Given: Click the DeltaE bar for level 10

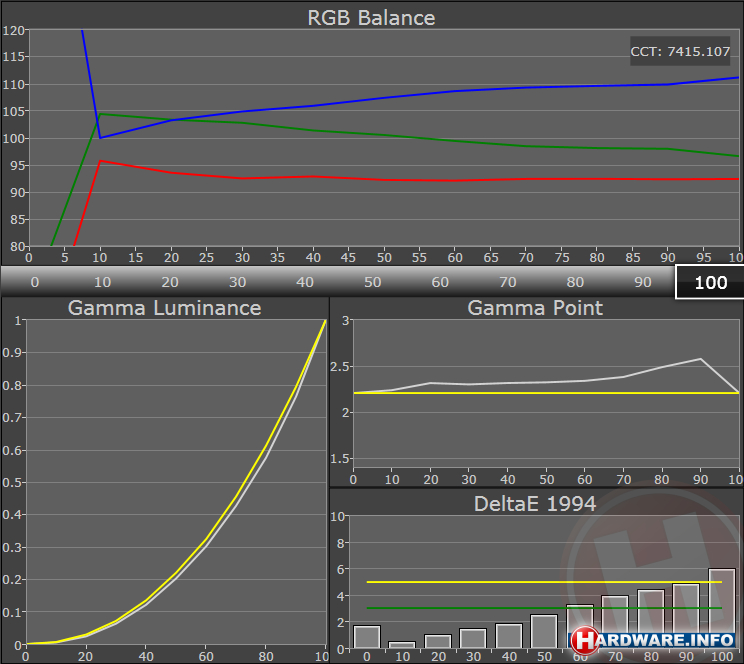Looking at the screenshot, I should [x=402, y=645].
